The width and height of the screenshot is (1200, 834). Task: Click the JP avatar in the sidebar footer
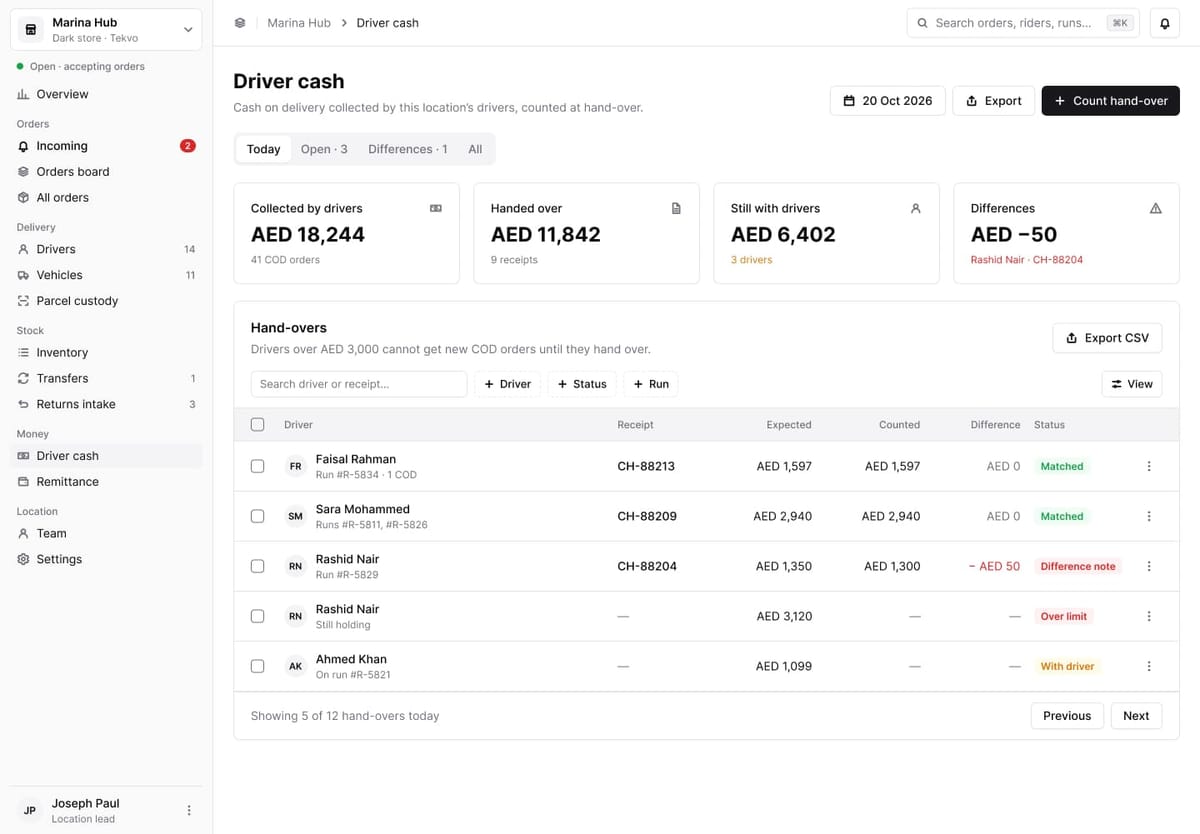click(30, 810)
